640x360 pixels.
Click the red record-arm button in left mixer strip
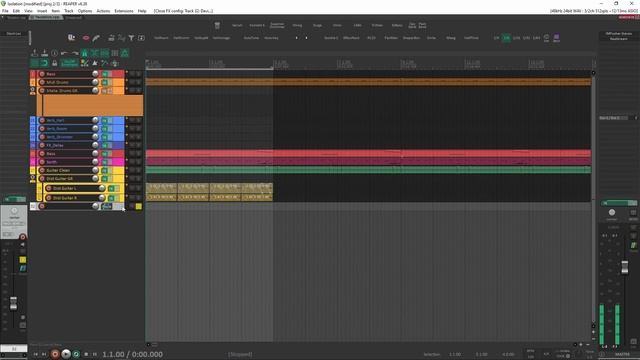point(22,237)
